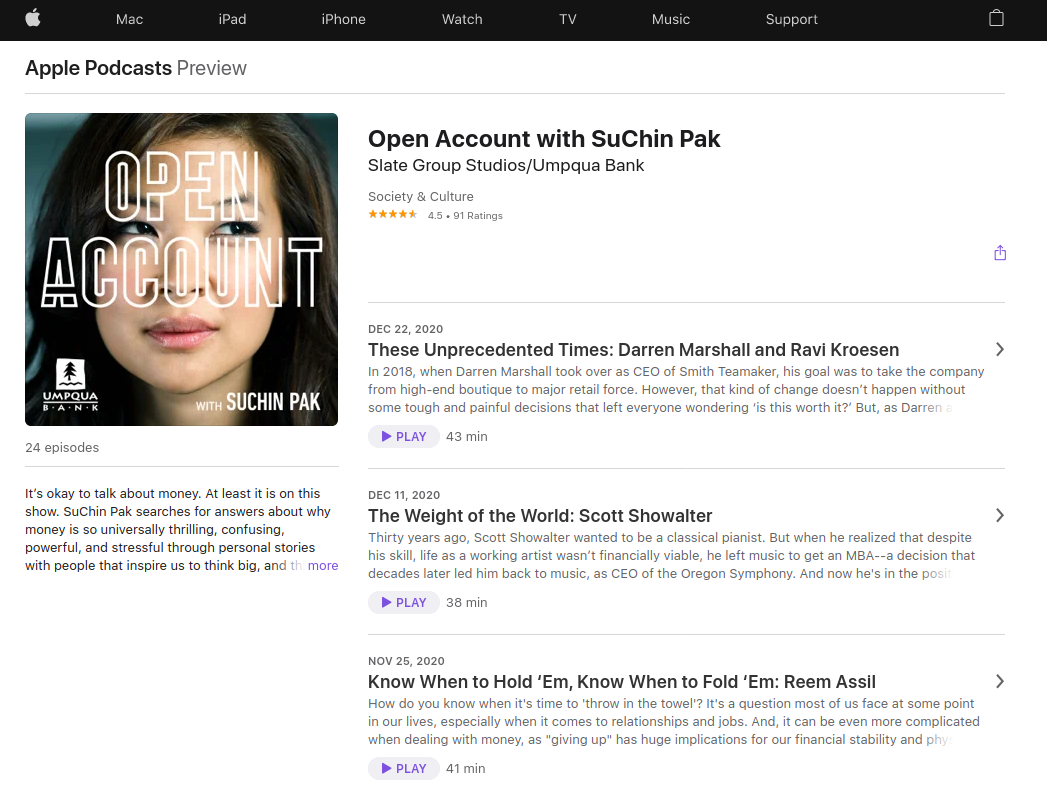Screen dimensions: 1047x797
Task: Click the Apple Podcasts heading link
Action: [99, 68]
